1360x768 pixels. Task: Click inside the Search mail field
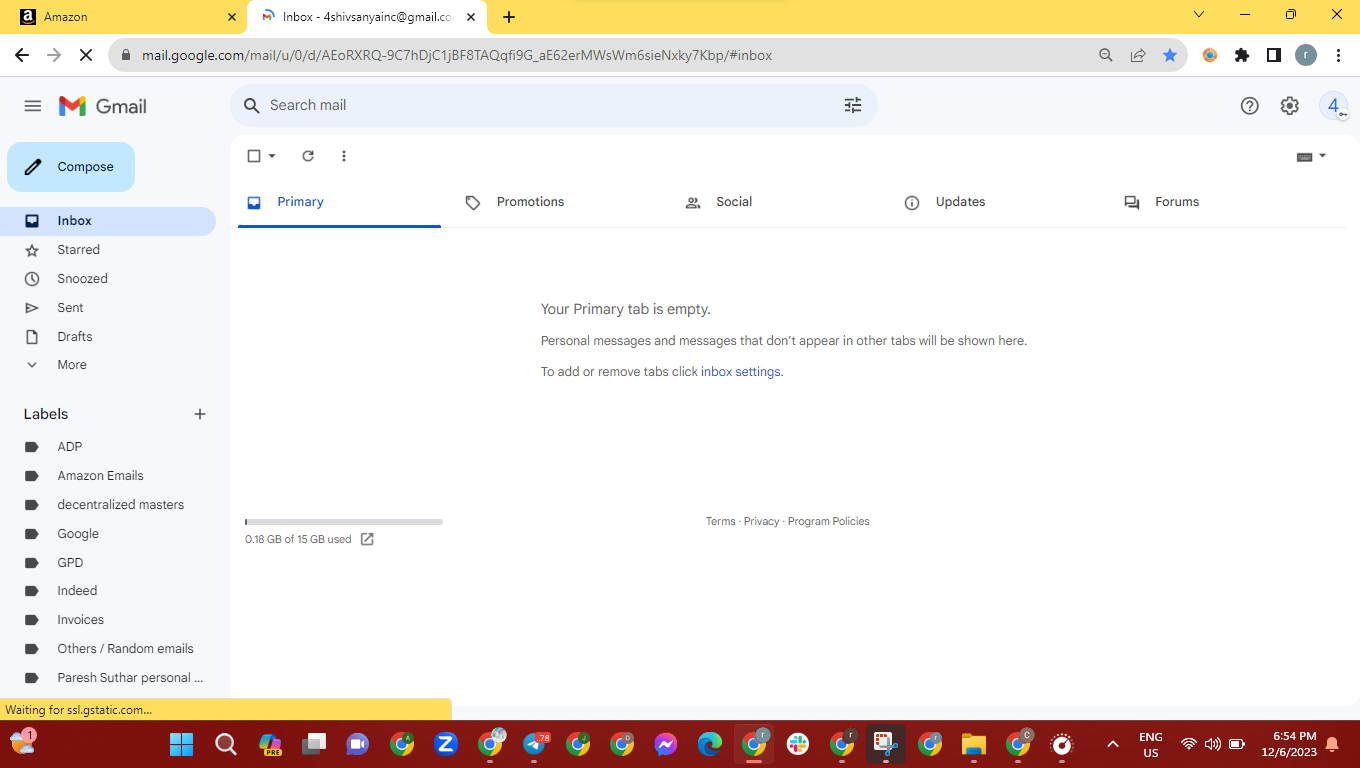(553, 105)
